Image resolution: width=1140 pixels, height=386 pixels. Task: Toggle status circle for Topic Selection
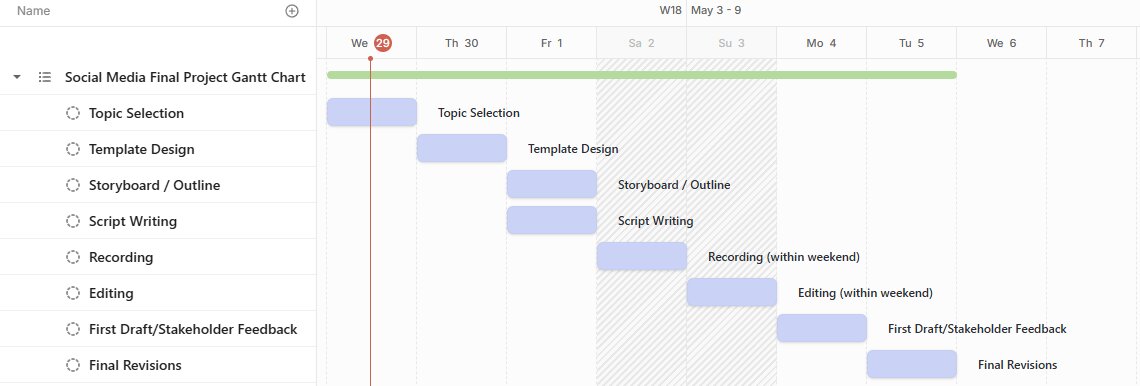(73, 113)
